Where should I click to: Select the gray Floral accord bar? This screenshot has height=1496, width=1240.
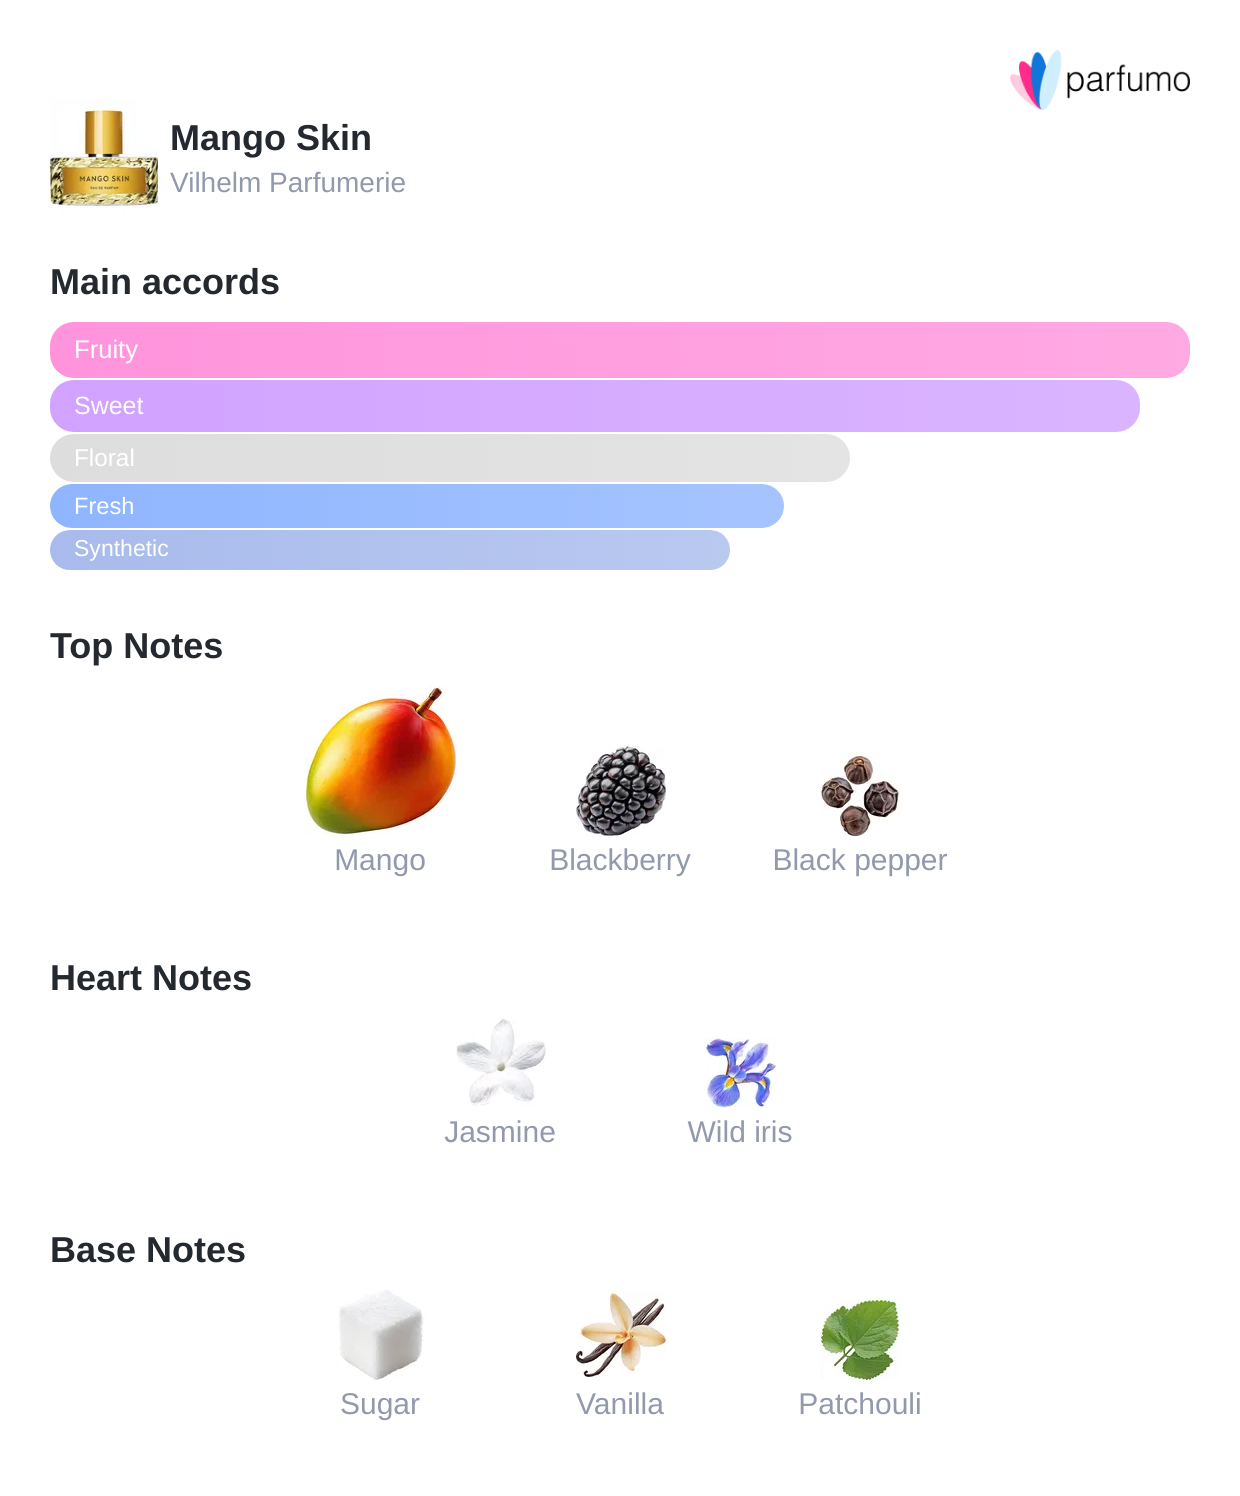[450, 458]
